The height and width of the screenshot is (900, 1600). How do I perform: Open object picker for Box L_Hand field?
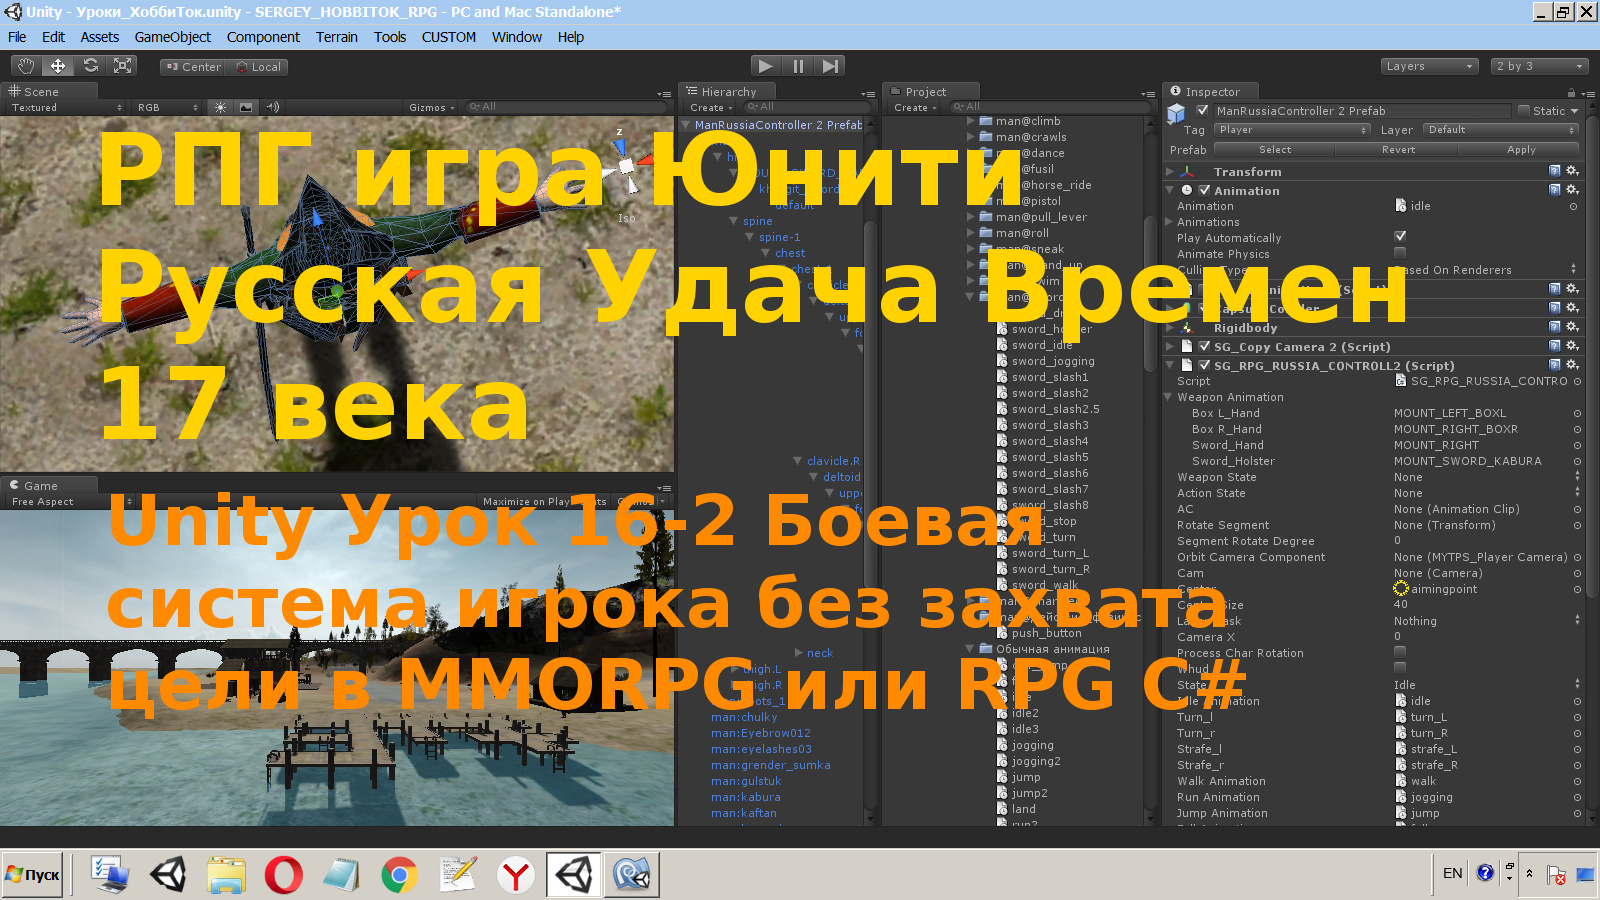(x=1577, y=414)
